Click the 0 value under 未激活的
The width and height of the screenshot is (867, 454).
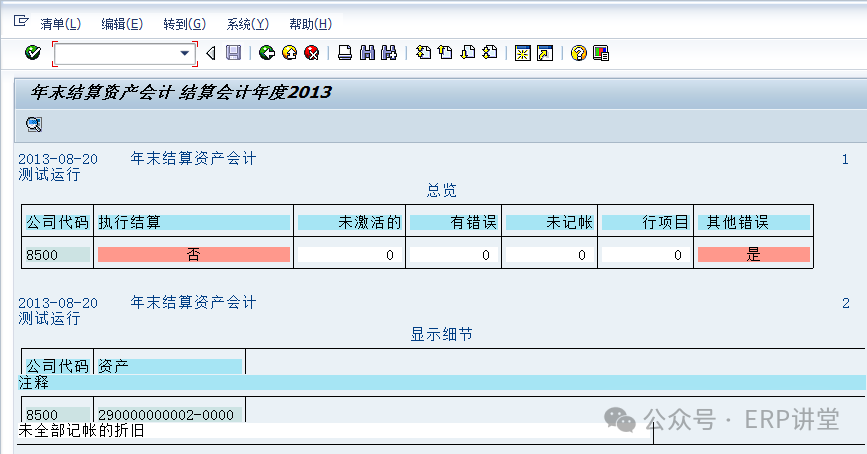349,254
